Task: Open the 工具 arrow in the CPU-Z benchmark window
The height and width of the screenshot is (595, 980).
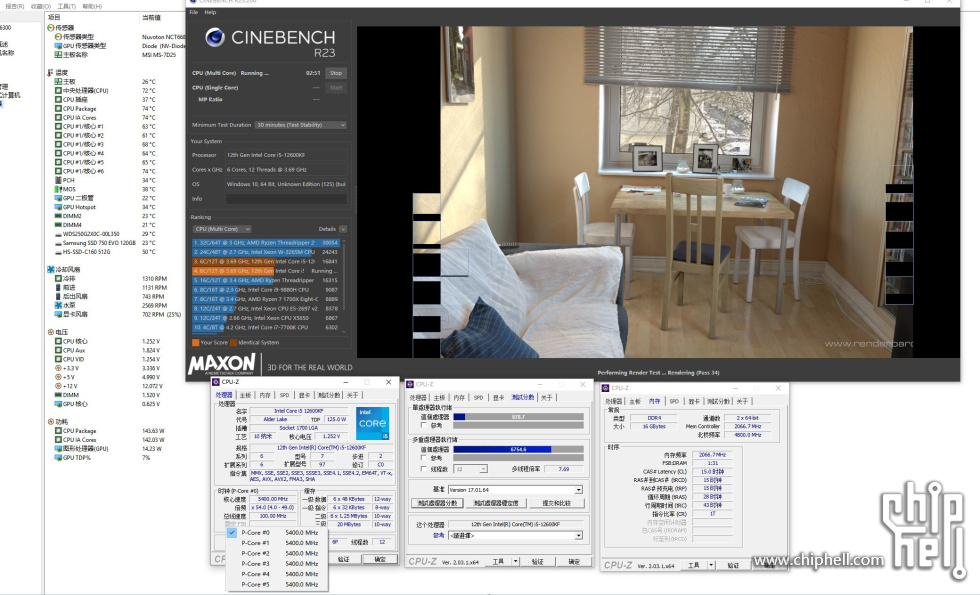Action: (x=516, y=562)
